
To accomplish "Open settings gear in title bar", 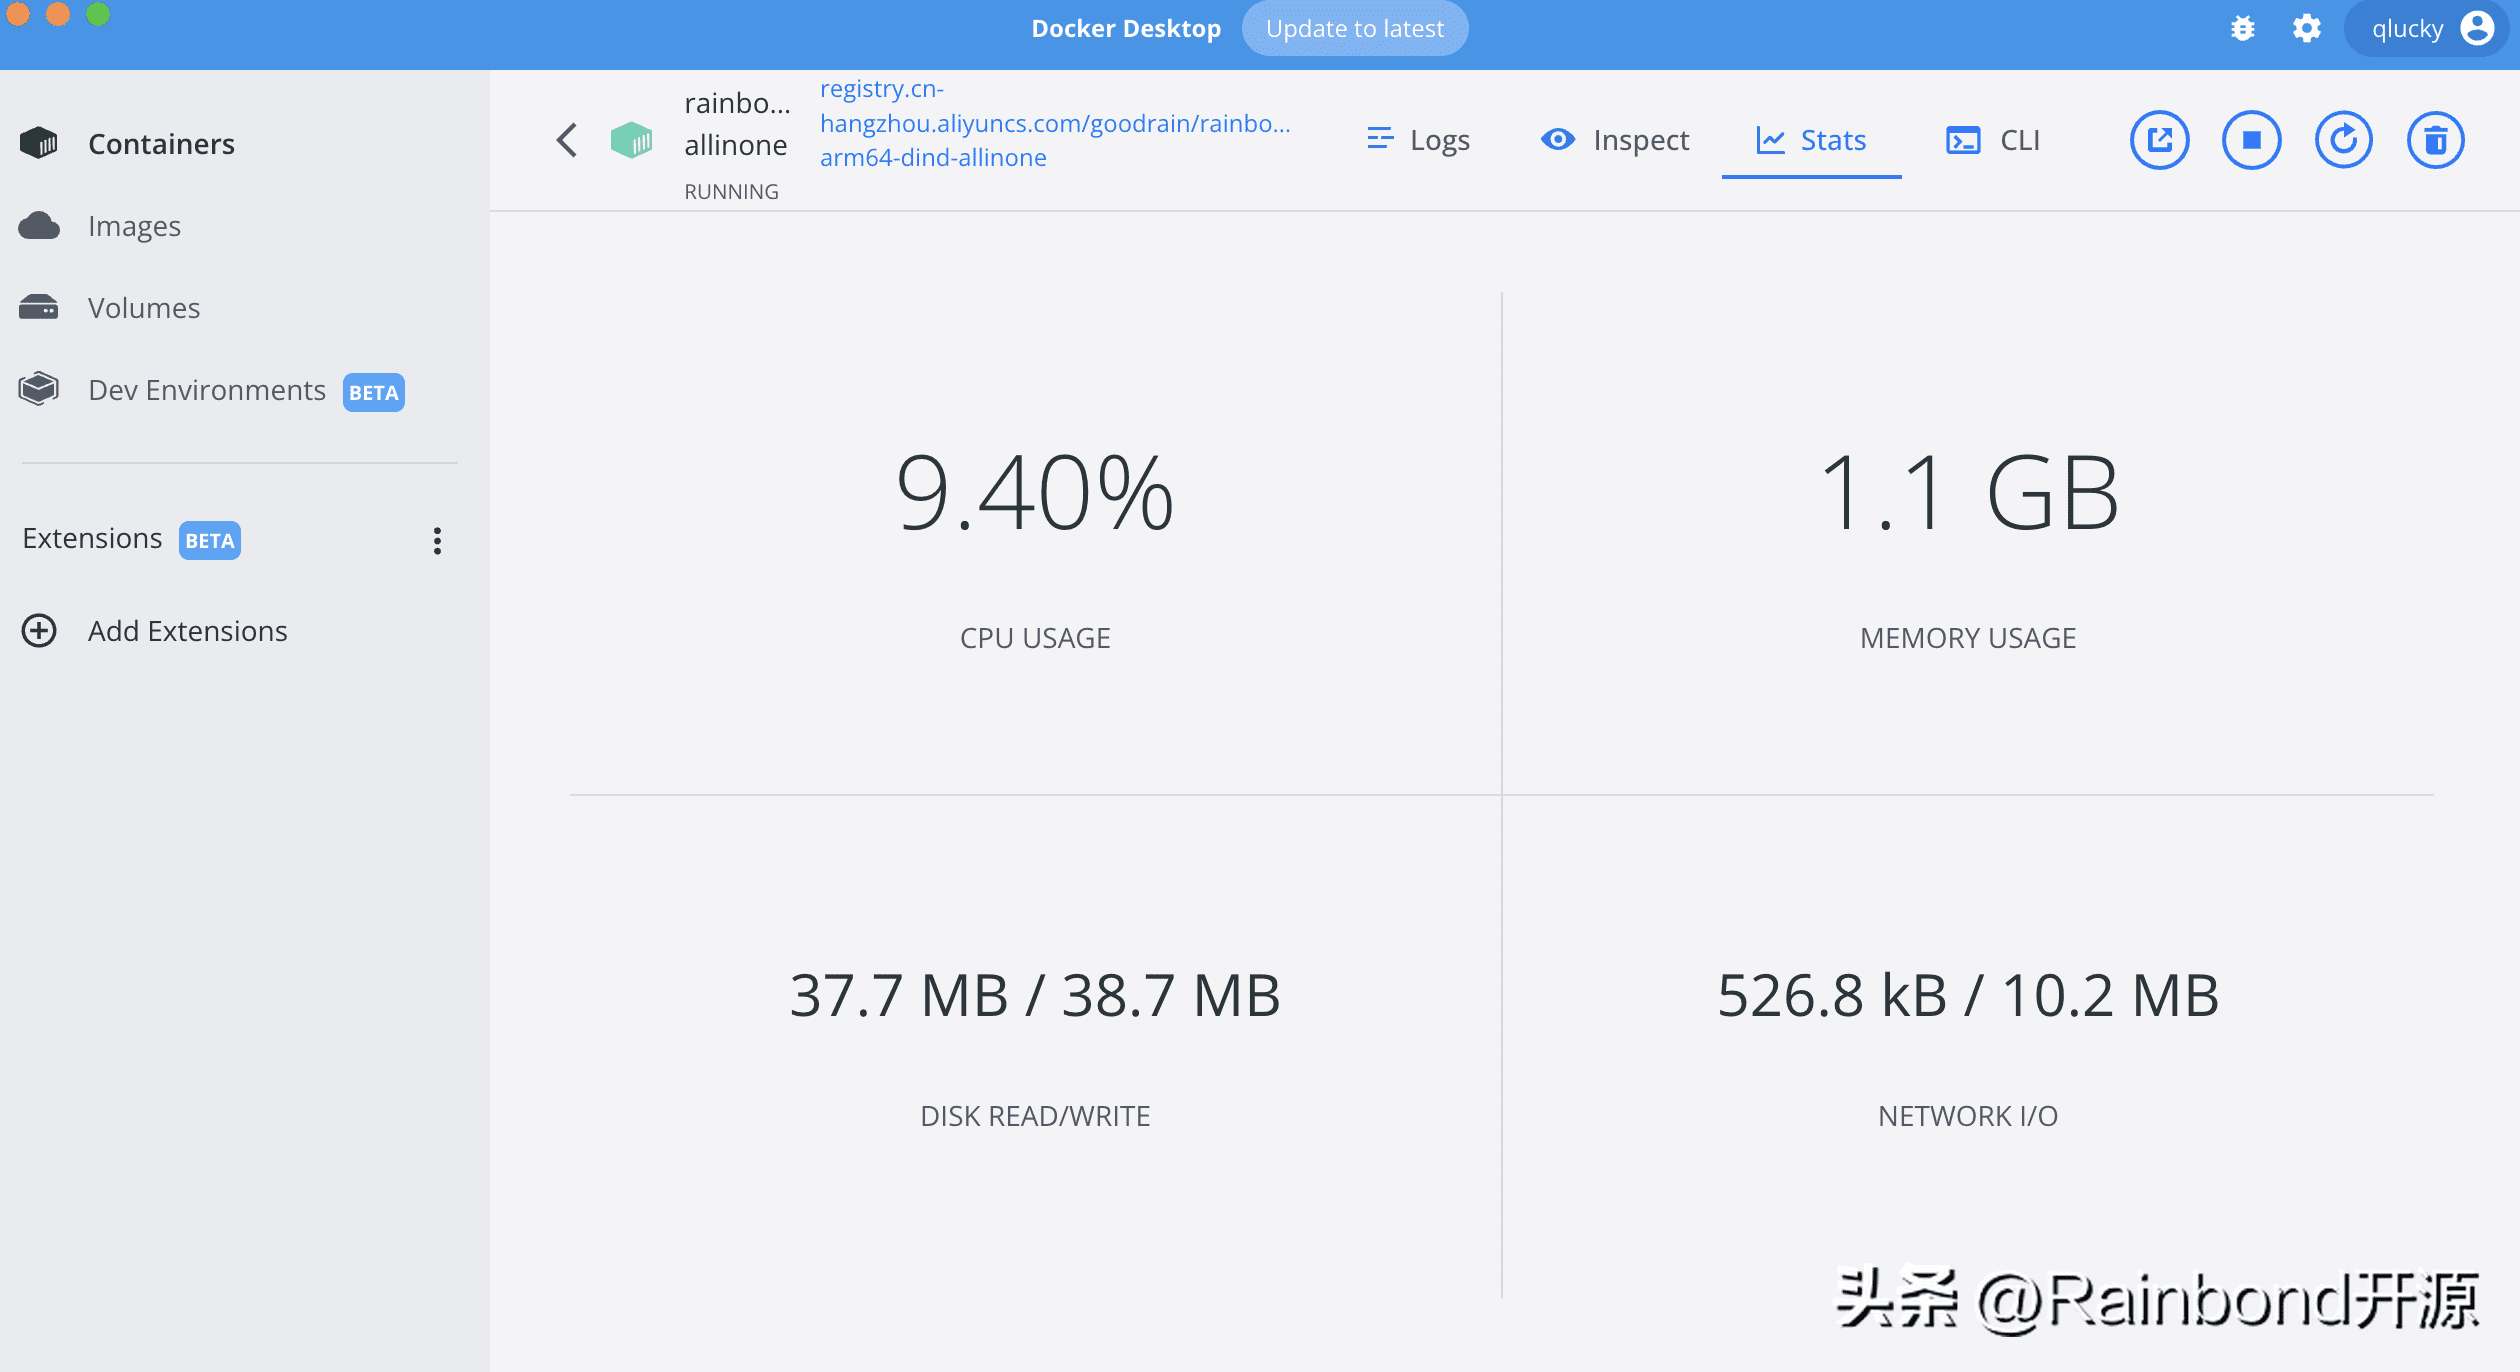I will point(2306,28).
